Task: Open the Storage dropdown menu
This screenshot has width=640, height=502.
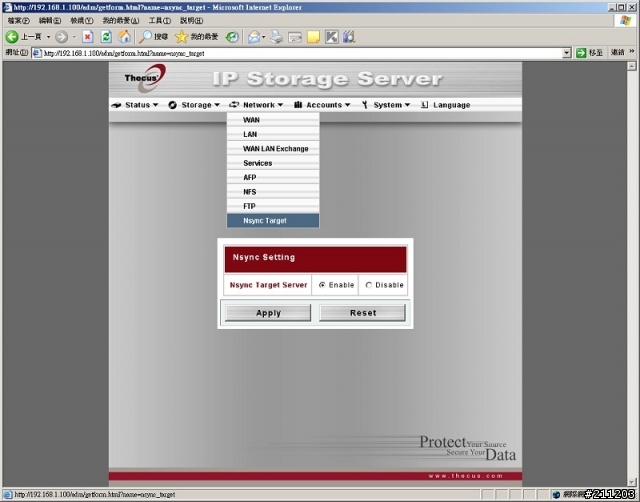Action: click(x=194, y=105)
